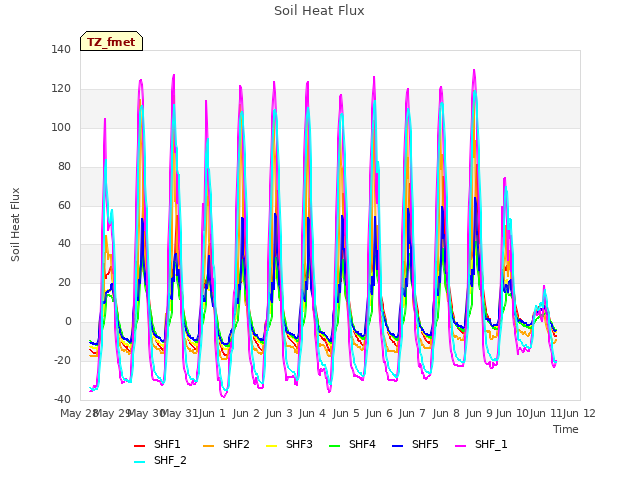Click the Jun 3 x-axis tick label
This screenshot has width=640, height=480.
pos(279,413)
